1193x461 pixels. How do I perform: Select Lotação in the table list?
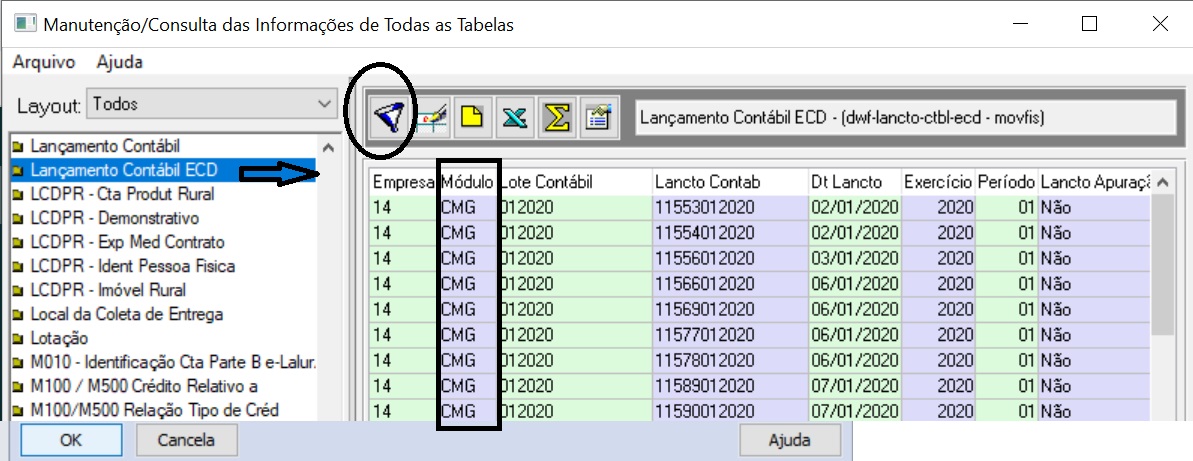[x=59, y=339]
